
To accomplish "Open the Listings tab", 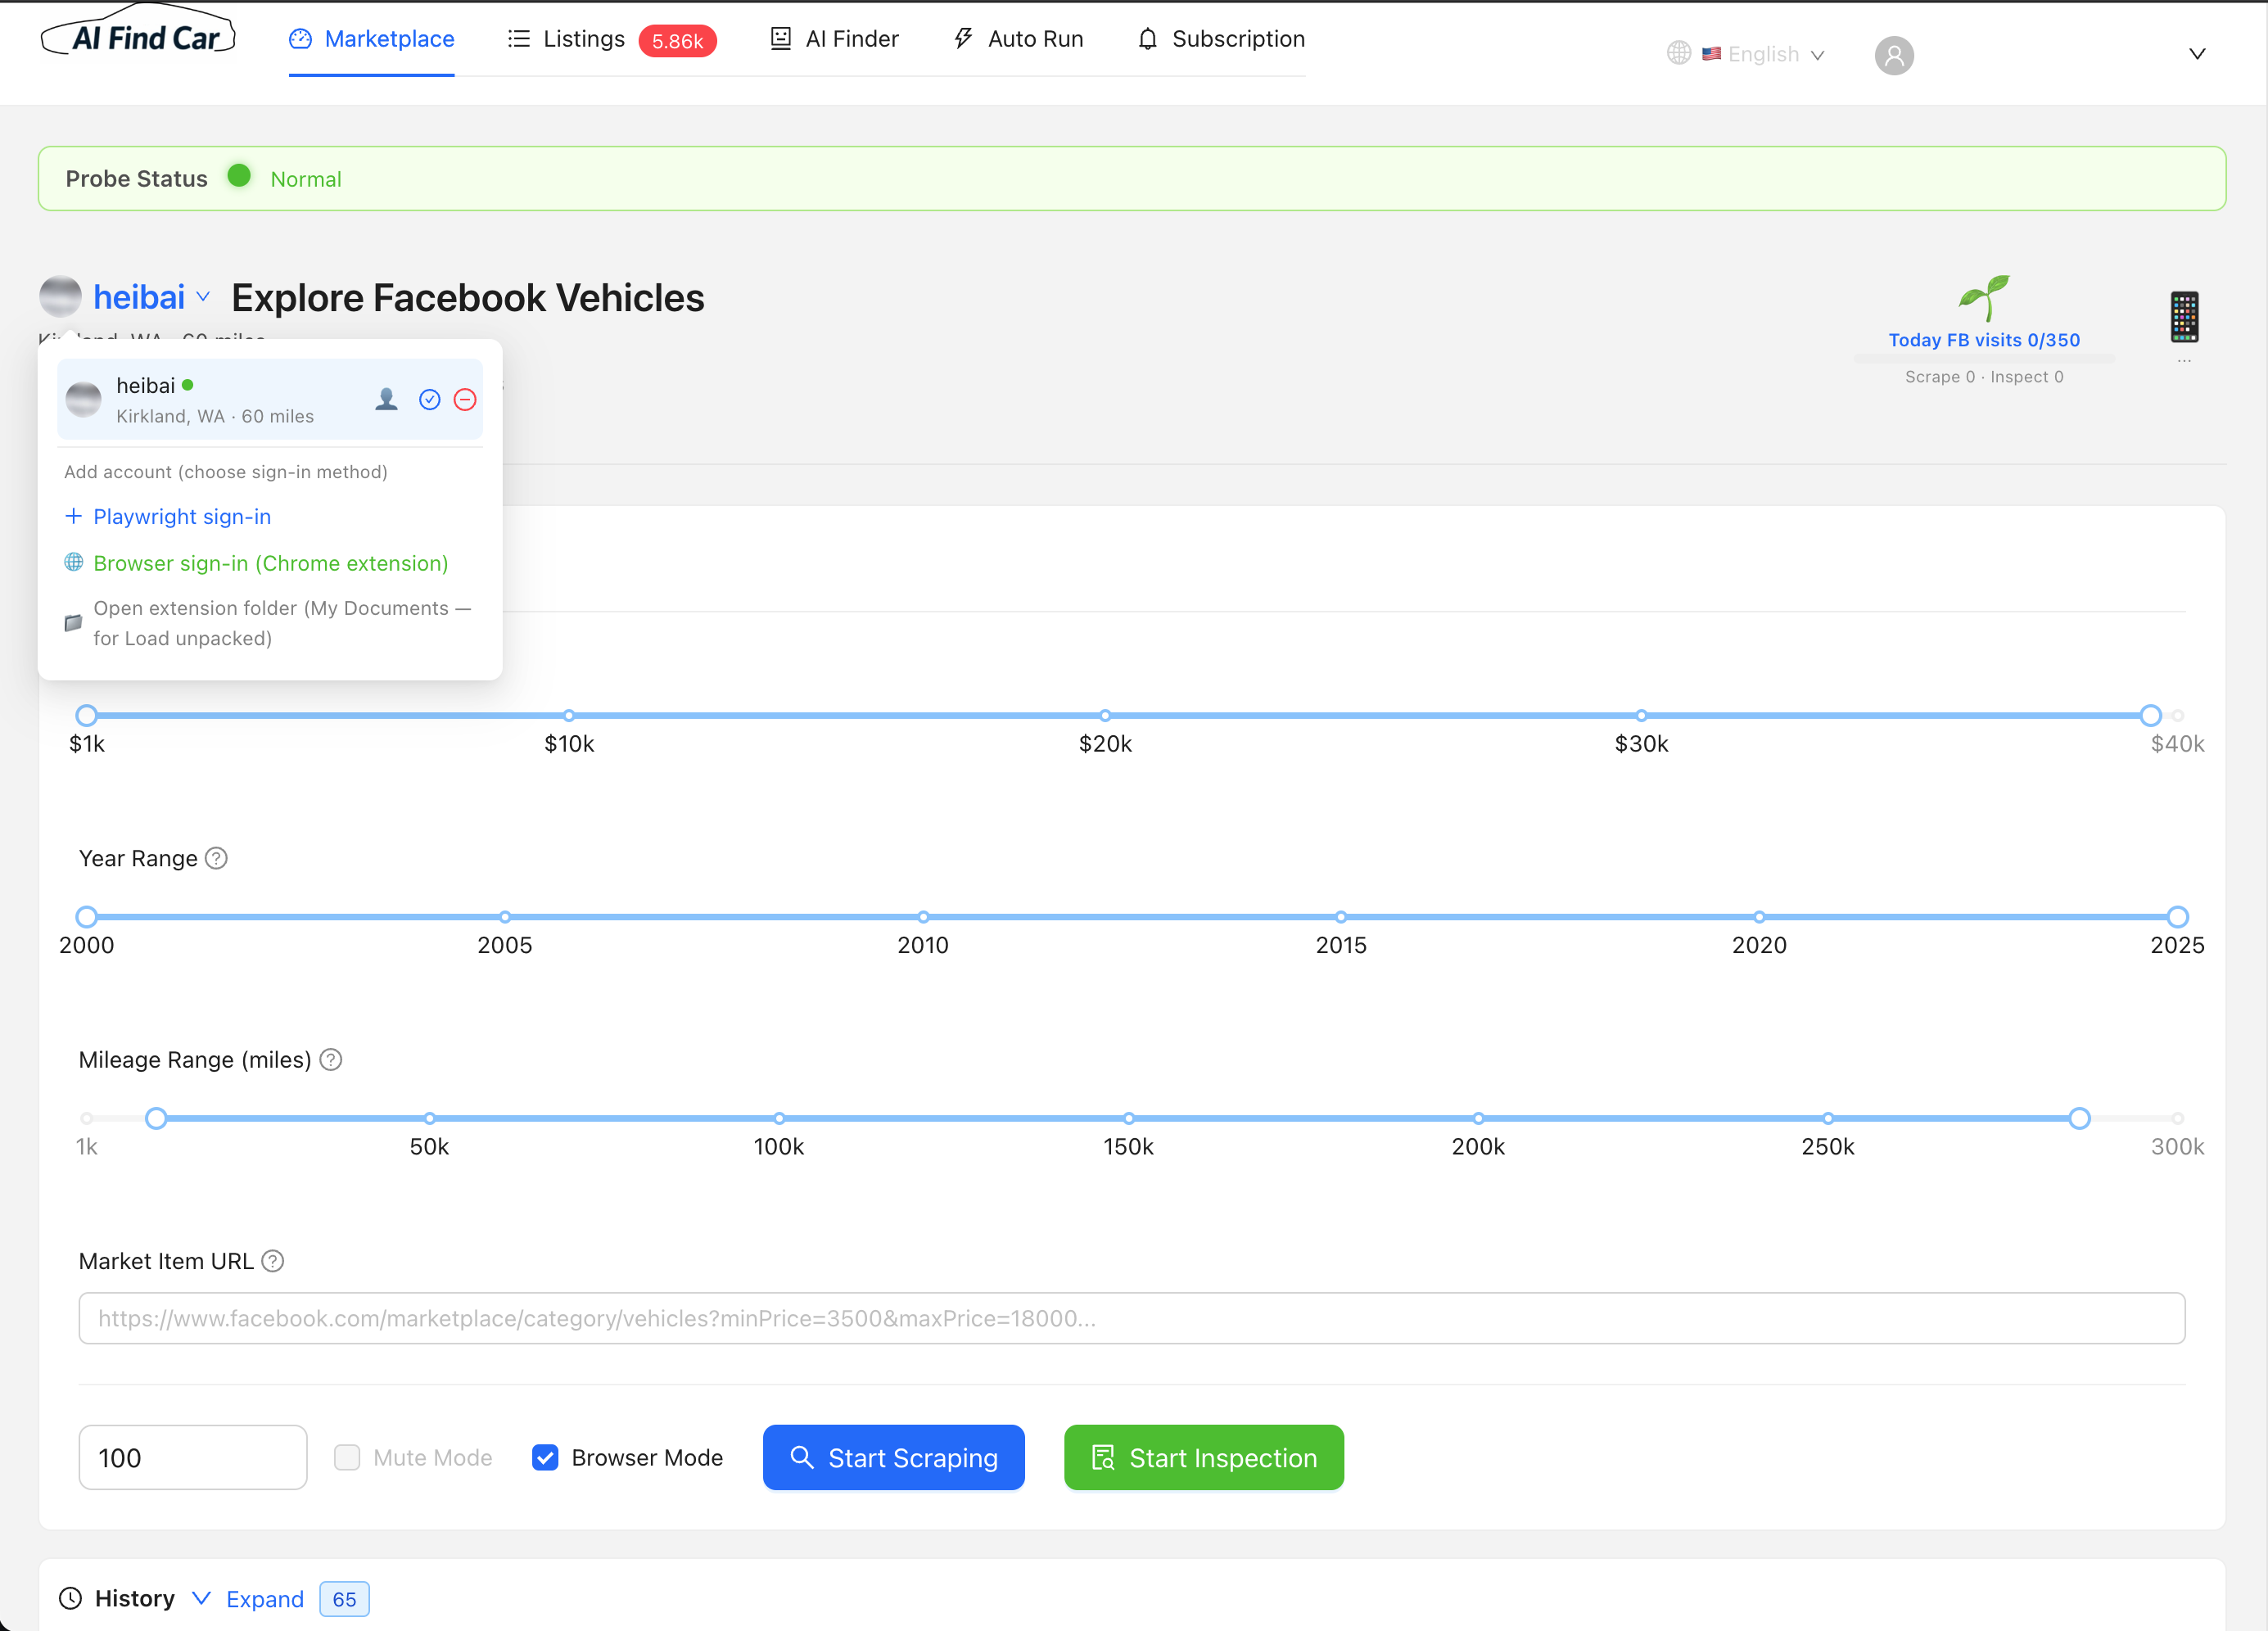I will click(566, 39).
